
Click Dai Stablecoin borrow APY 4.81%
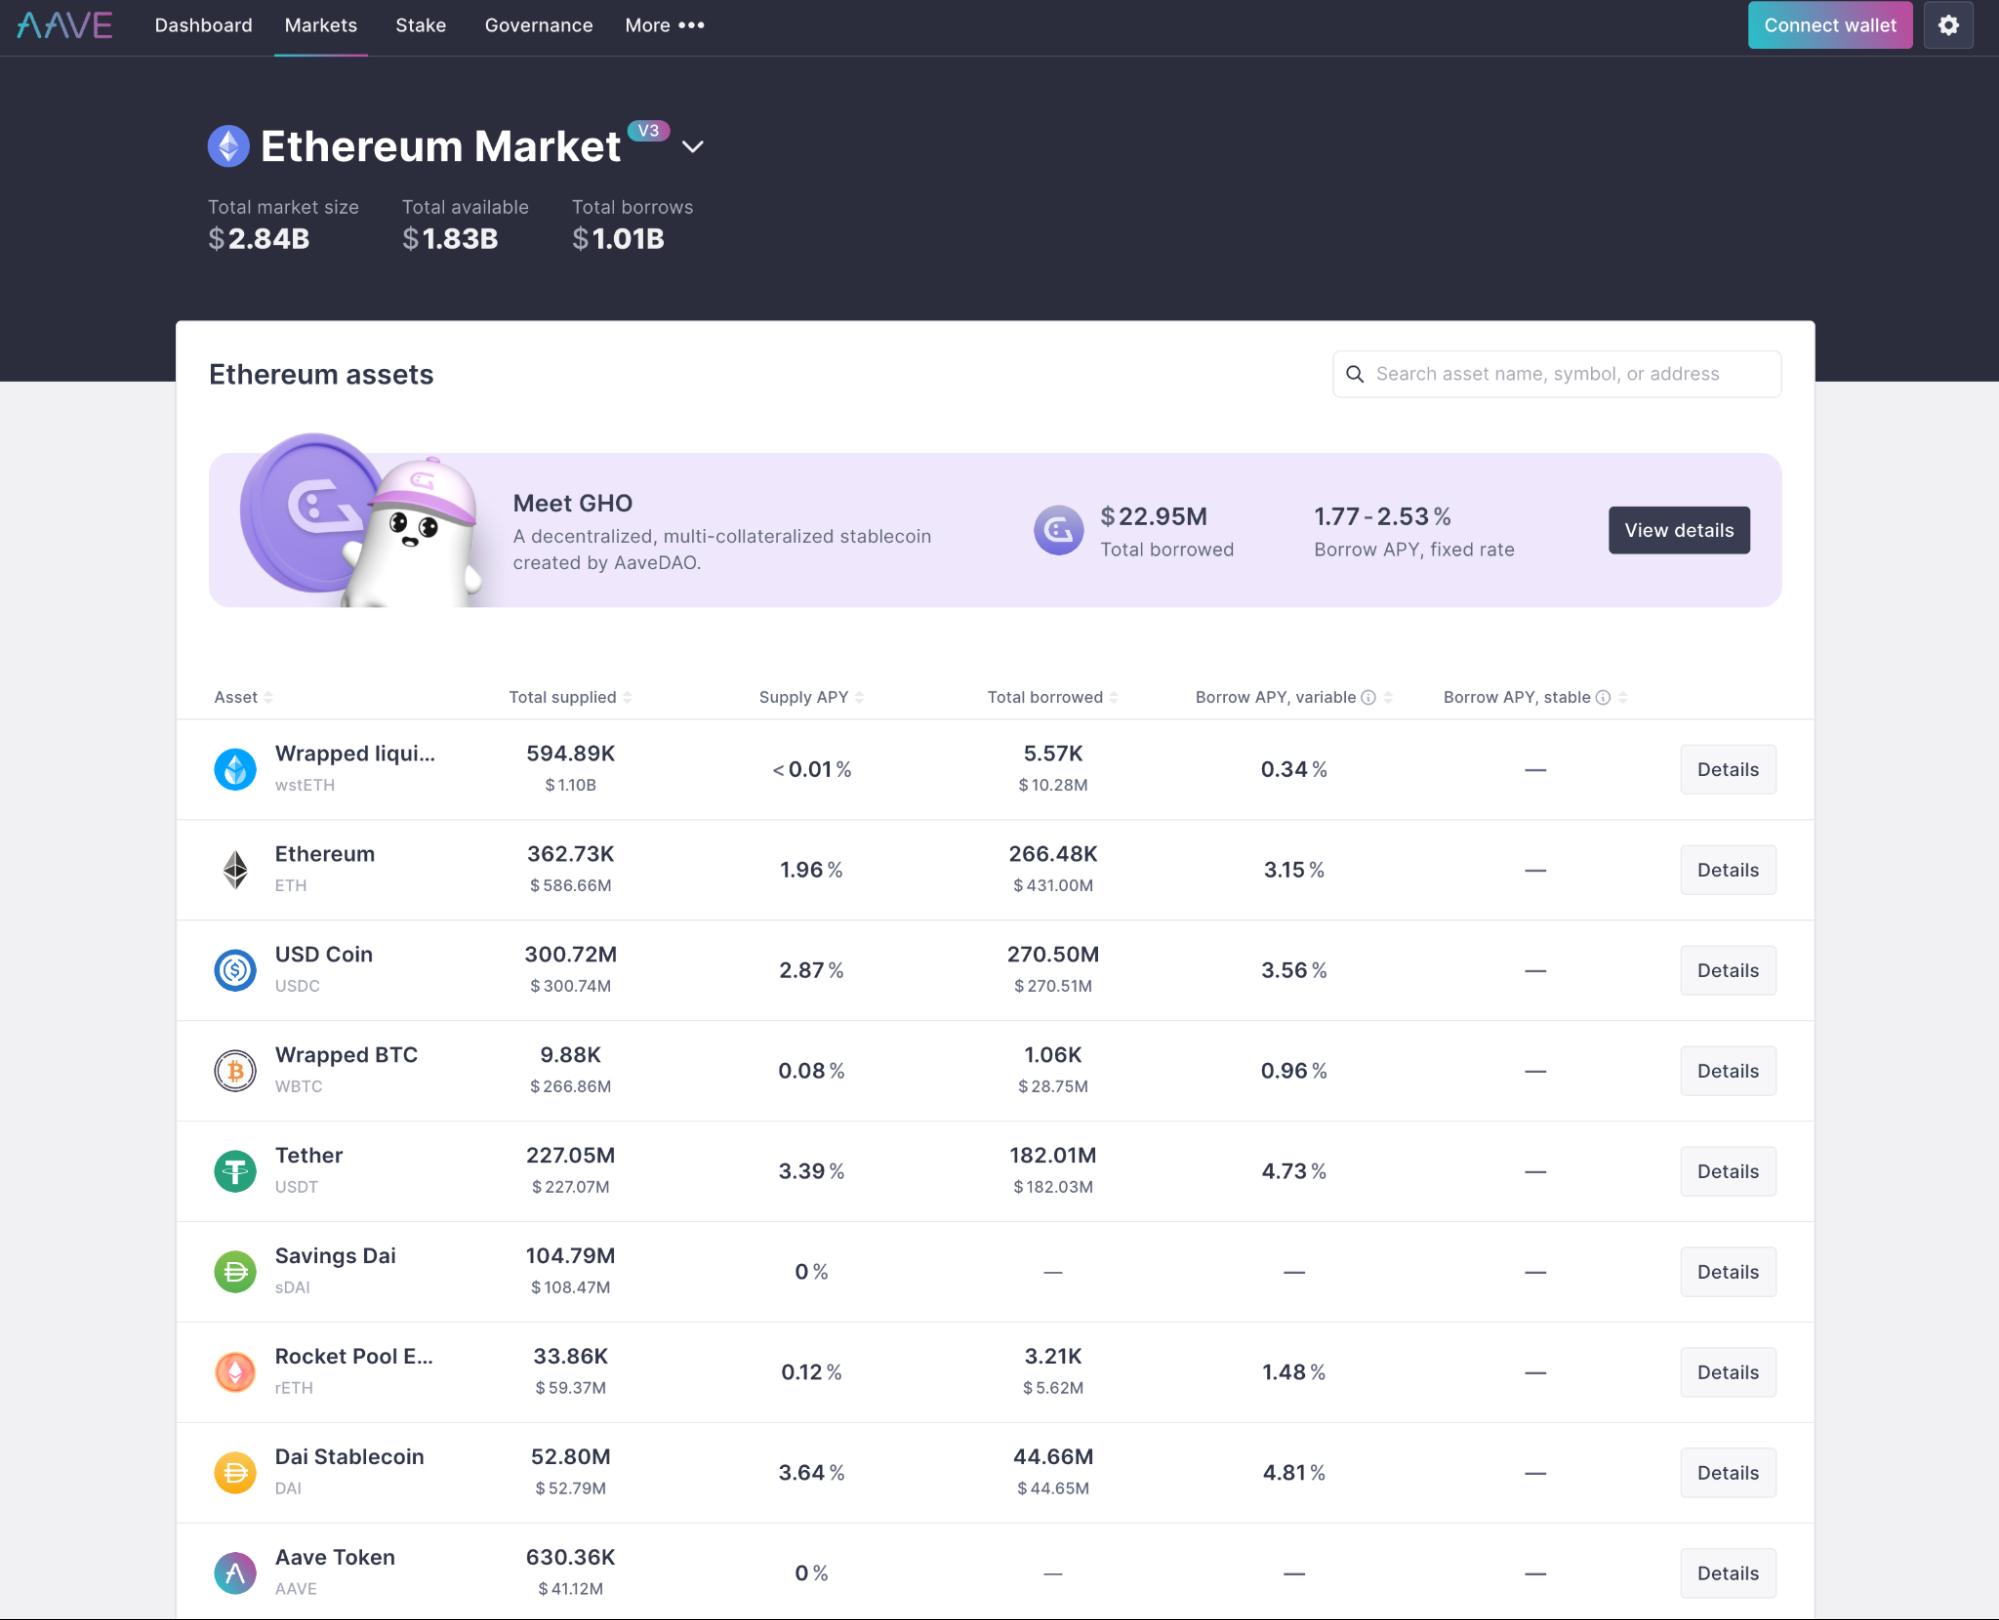[1294, 1473]
